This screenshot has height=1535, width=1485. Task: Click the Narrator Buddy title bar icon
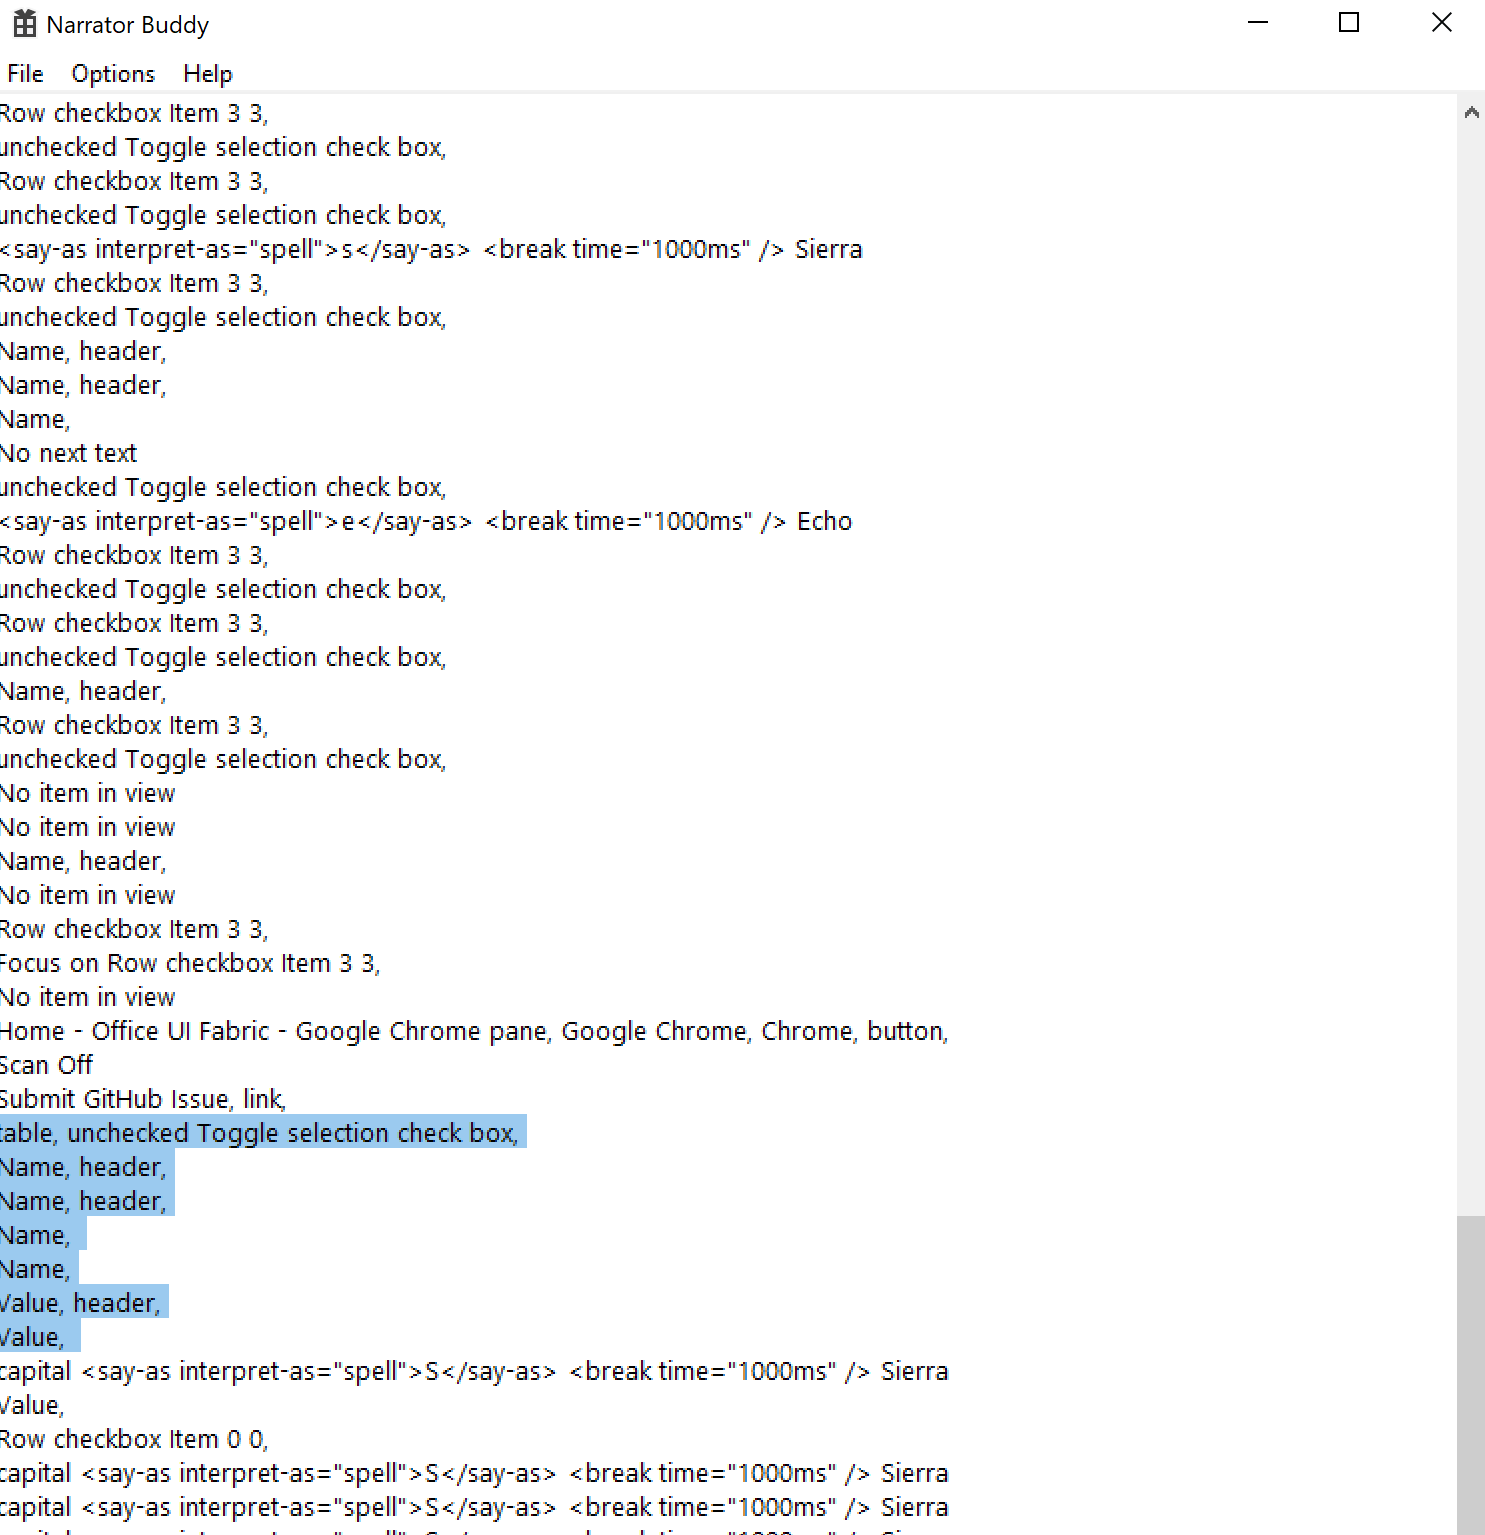point(24,23)
